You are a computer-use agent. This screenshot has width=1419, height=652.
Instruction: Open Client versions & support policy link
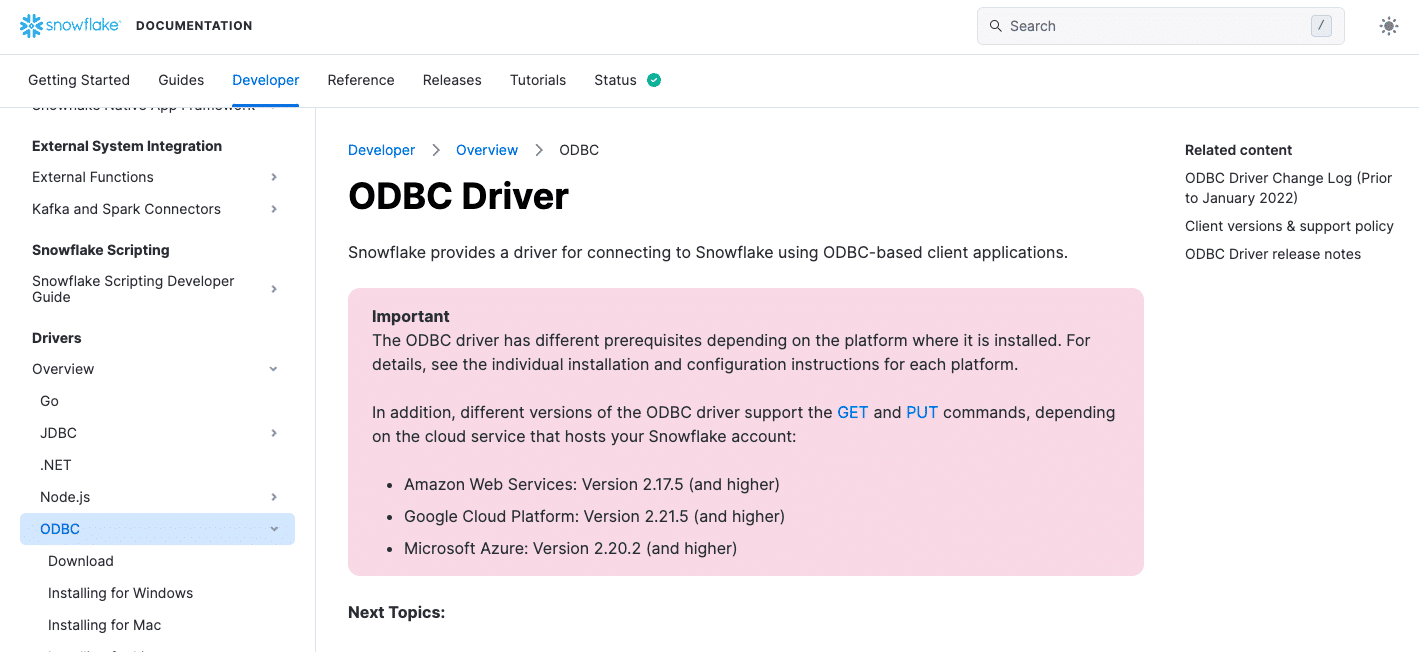click(1289, 226)
